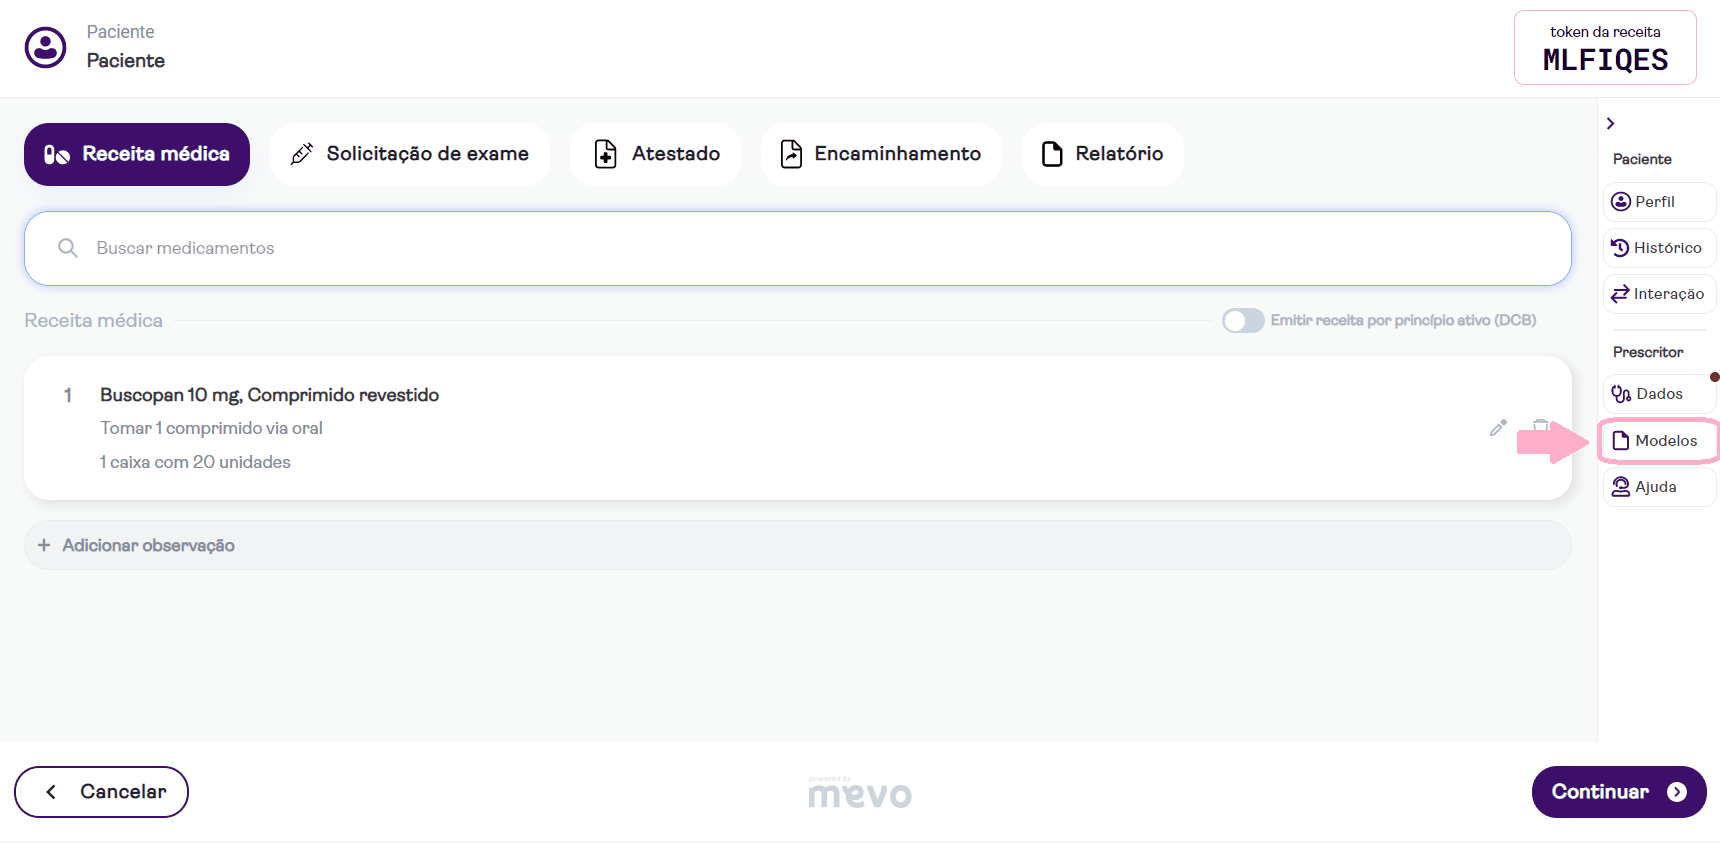Click the prescription token MLFIQES box
Screen dimensions: 1720x843
[1604, 48]
